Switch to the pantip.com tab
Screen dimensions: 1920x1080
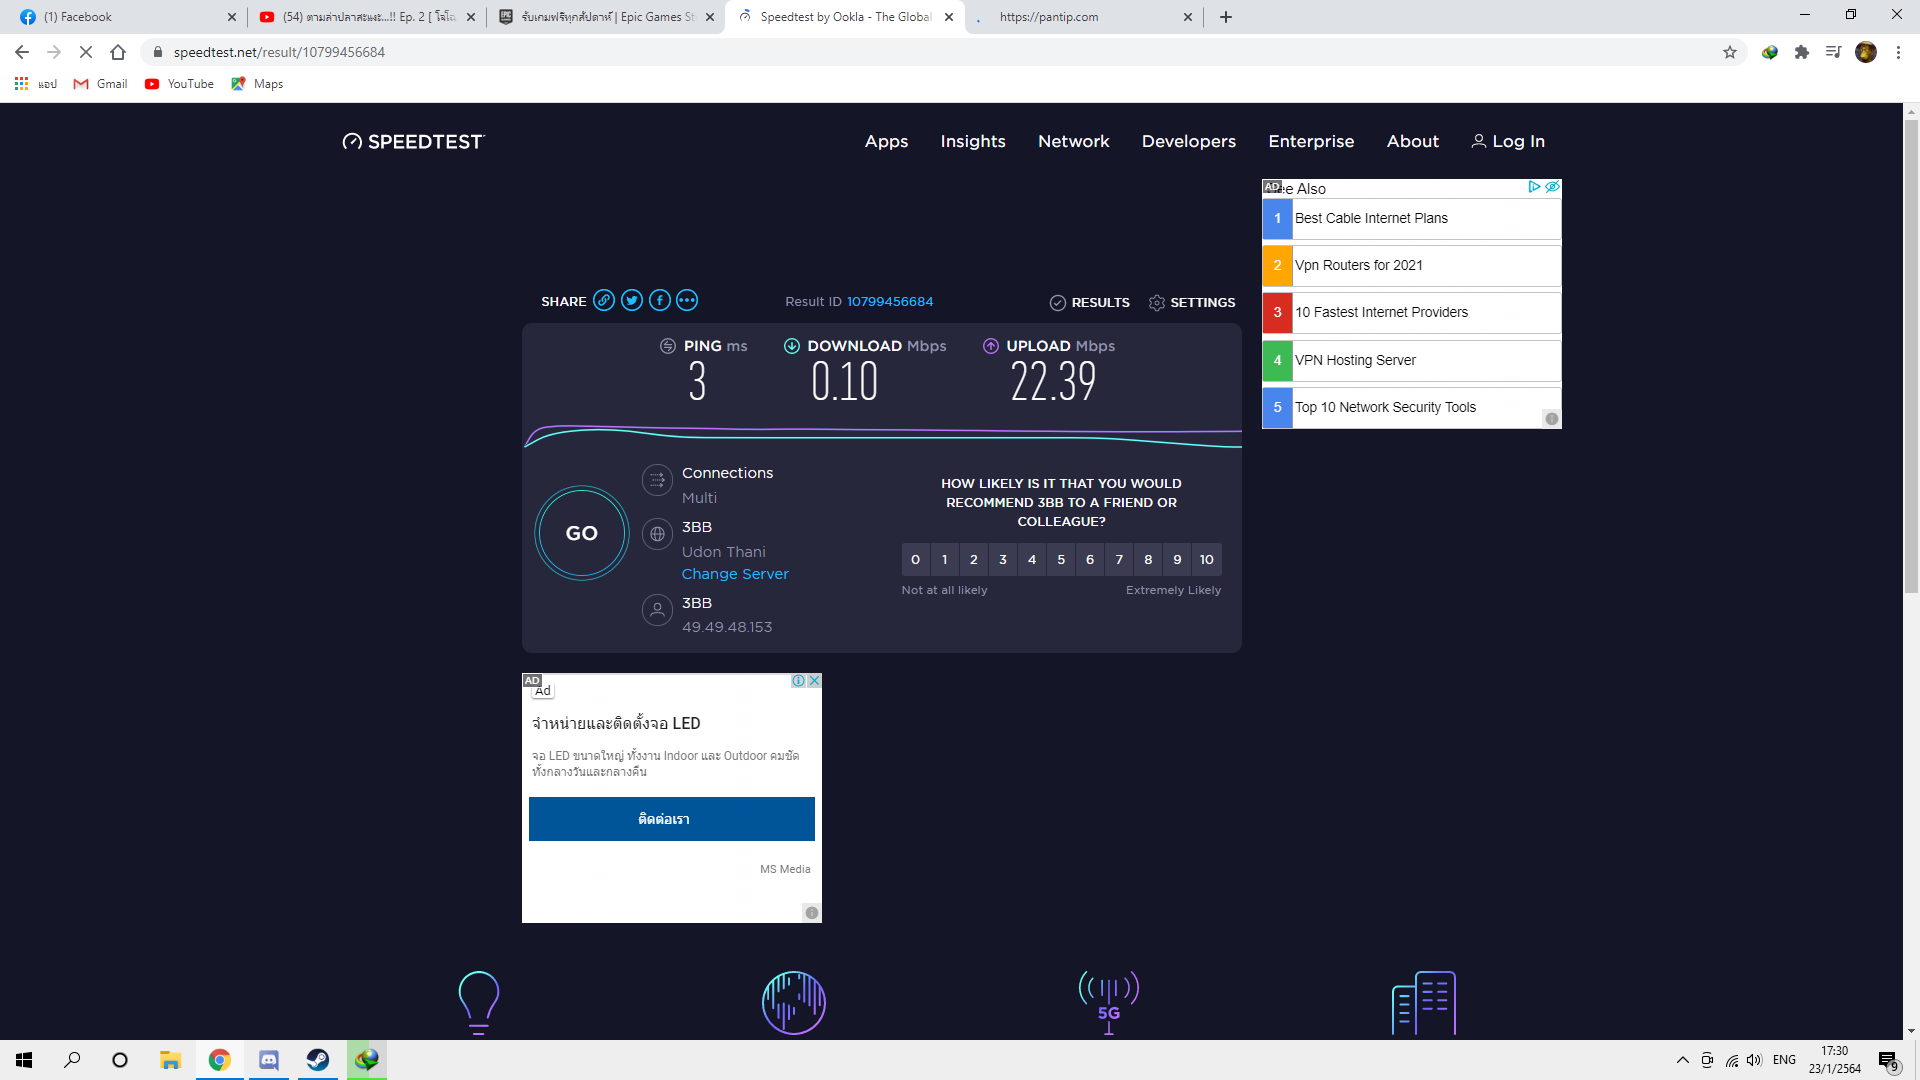point(1083,17)
